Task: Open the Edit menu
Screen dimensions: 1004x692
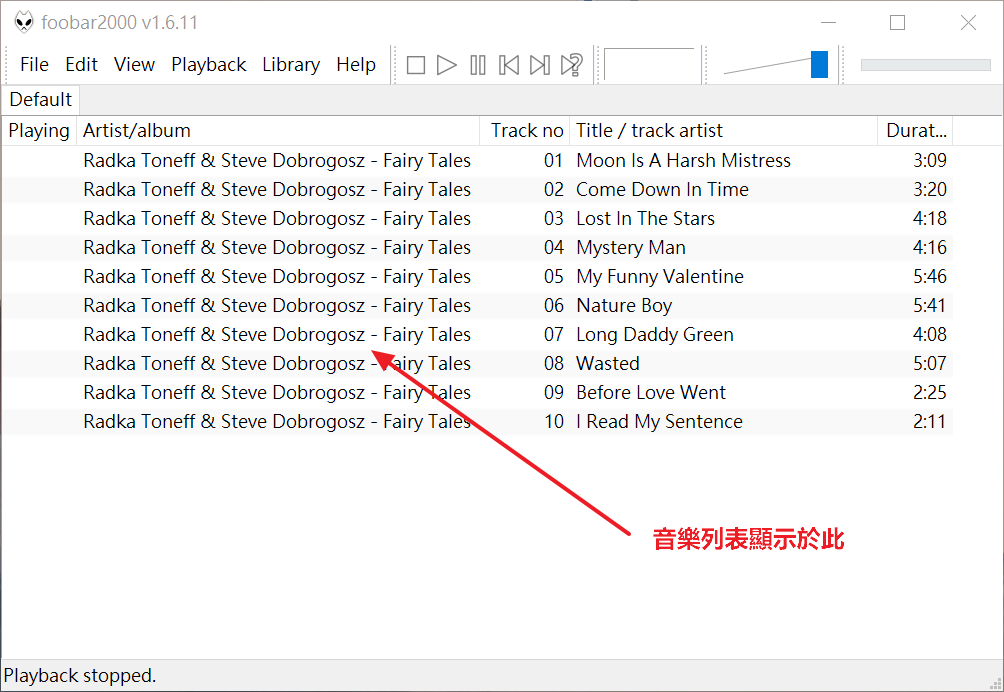Action: 81,65
